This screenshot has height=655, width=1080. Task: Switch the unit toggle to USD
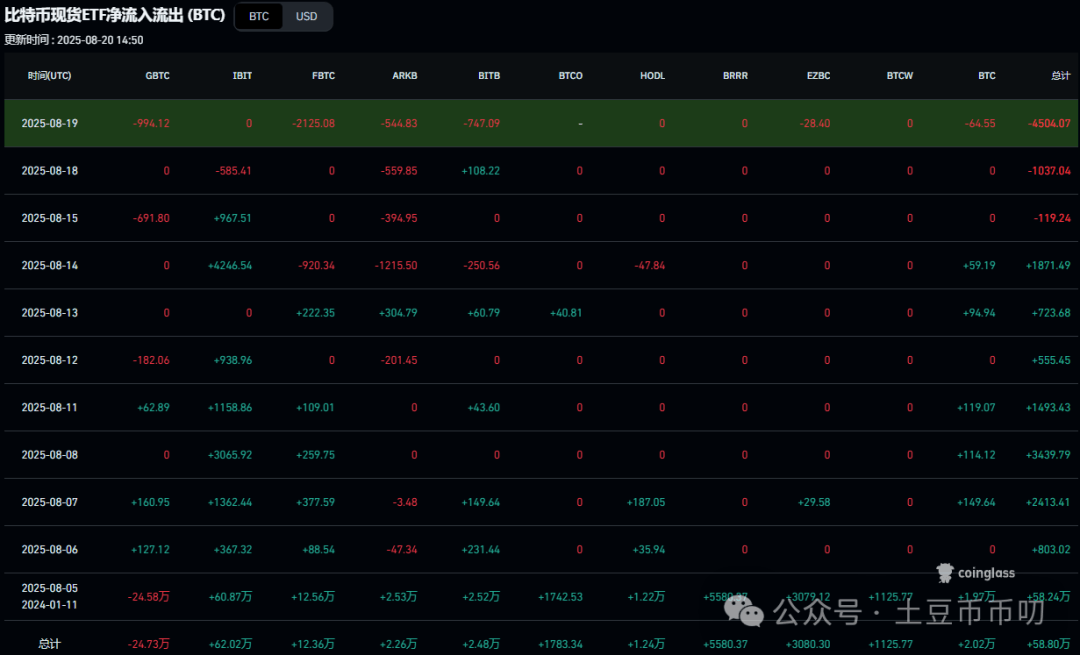(307, 16)
